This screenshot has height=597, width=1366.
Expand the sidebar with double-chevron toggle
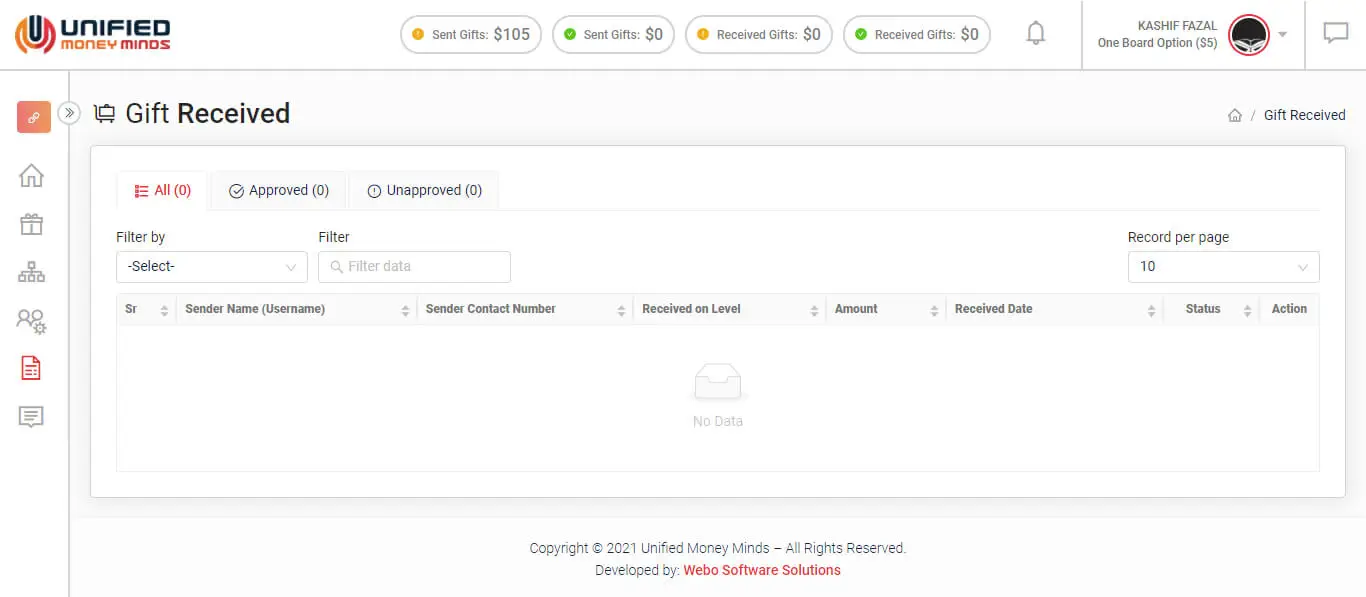click(x=69, y=113)
